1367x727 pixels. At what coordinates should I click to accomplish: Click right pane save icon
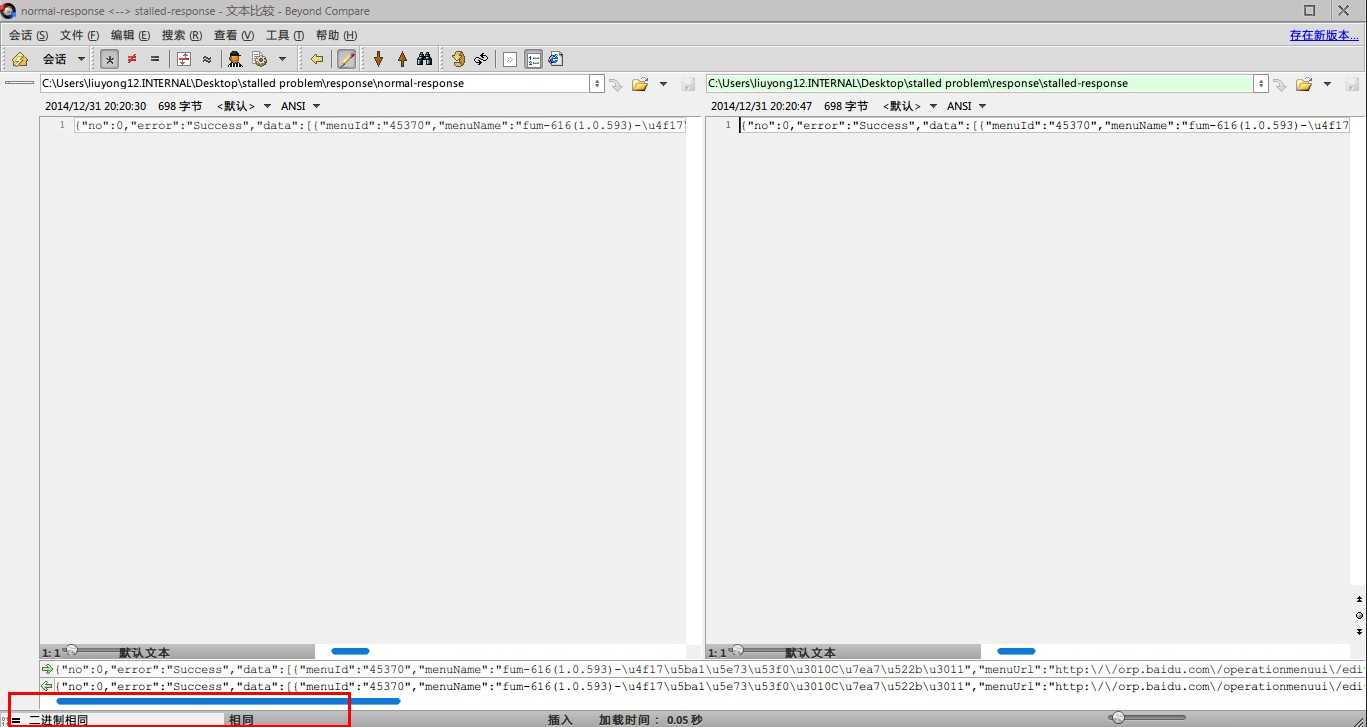pos(1352,85)
